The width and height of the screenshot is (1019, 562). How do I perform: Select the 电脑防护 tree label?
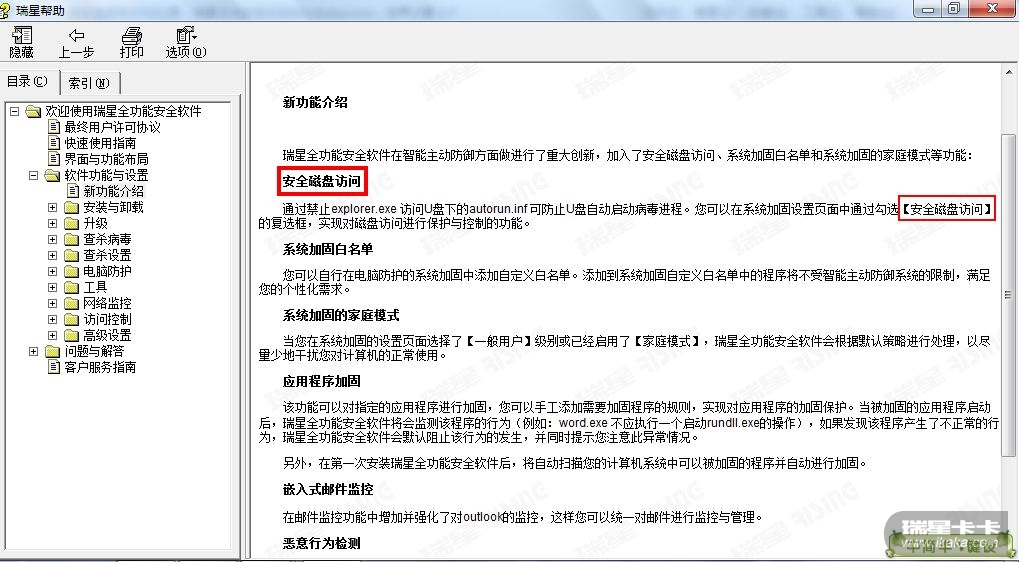pos(107,271)
